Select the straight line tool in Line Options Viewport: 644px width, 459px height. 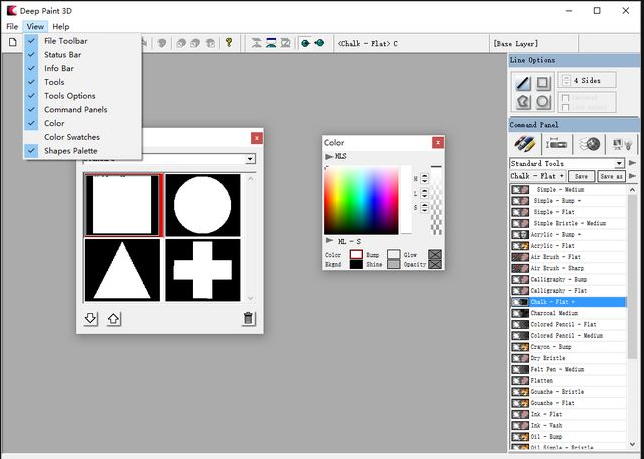coord(522,83)
